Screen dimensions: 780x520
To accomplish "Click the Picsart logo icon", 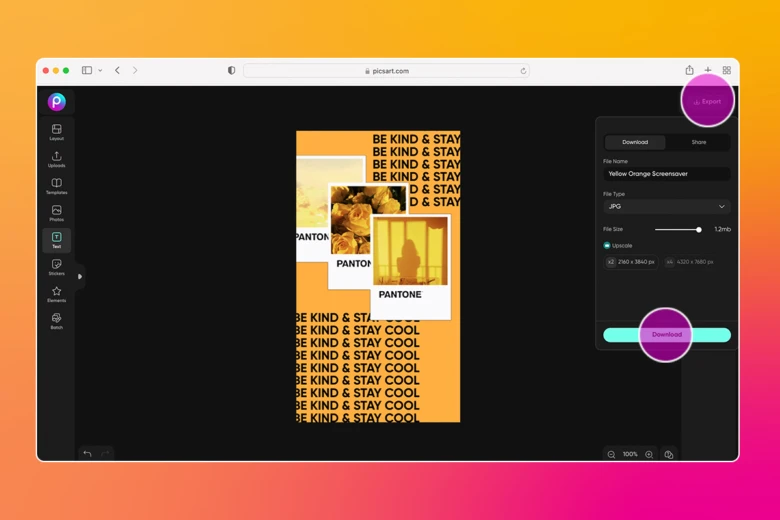I will coord(57,101).
